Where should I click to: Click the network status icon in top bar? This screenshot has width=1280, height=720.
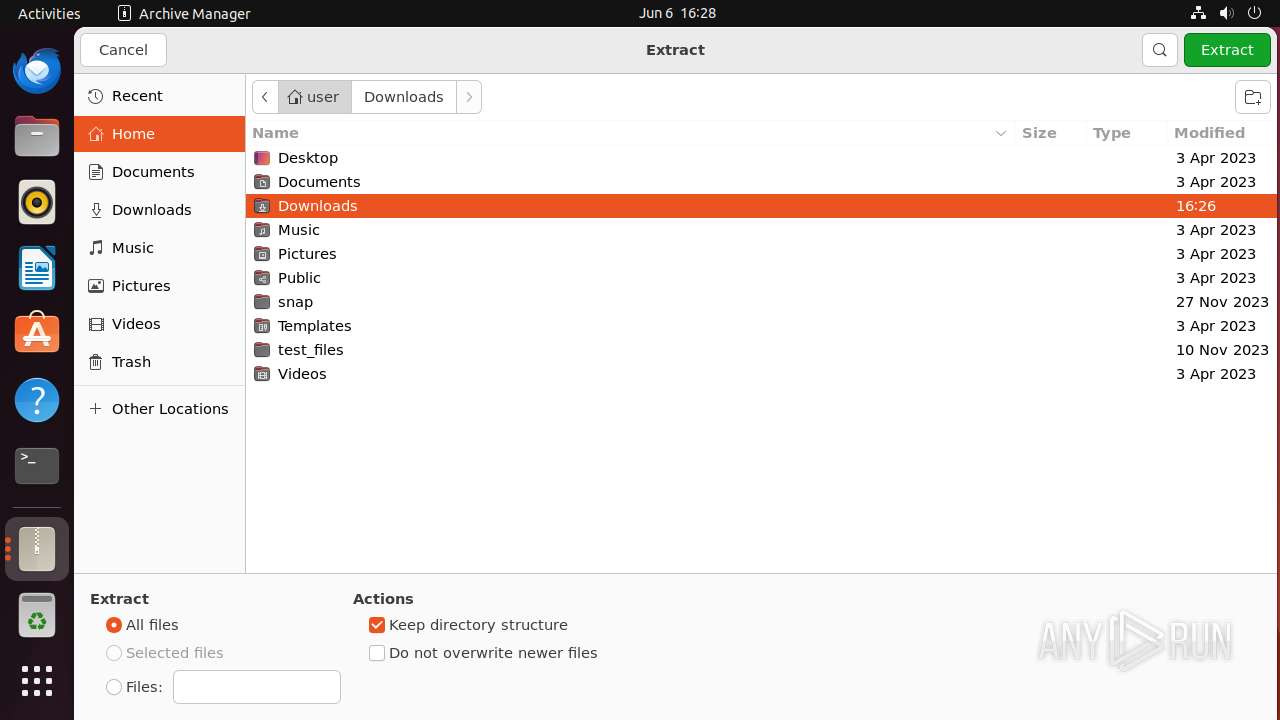point(1198,13)
